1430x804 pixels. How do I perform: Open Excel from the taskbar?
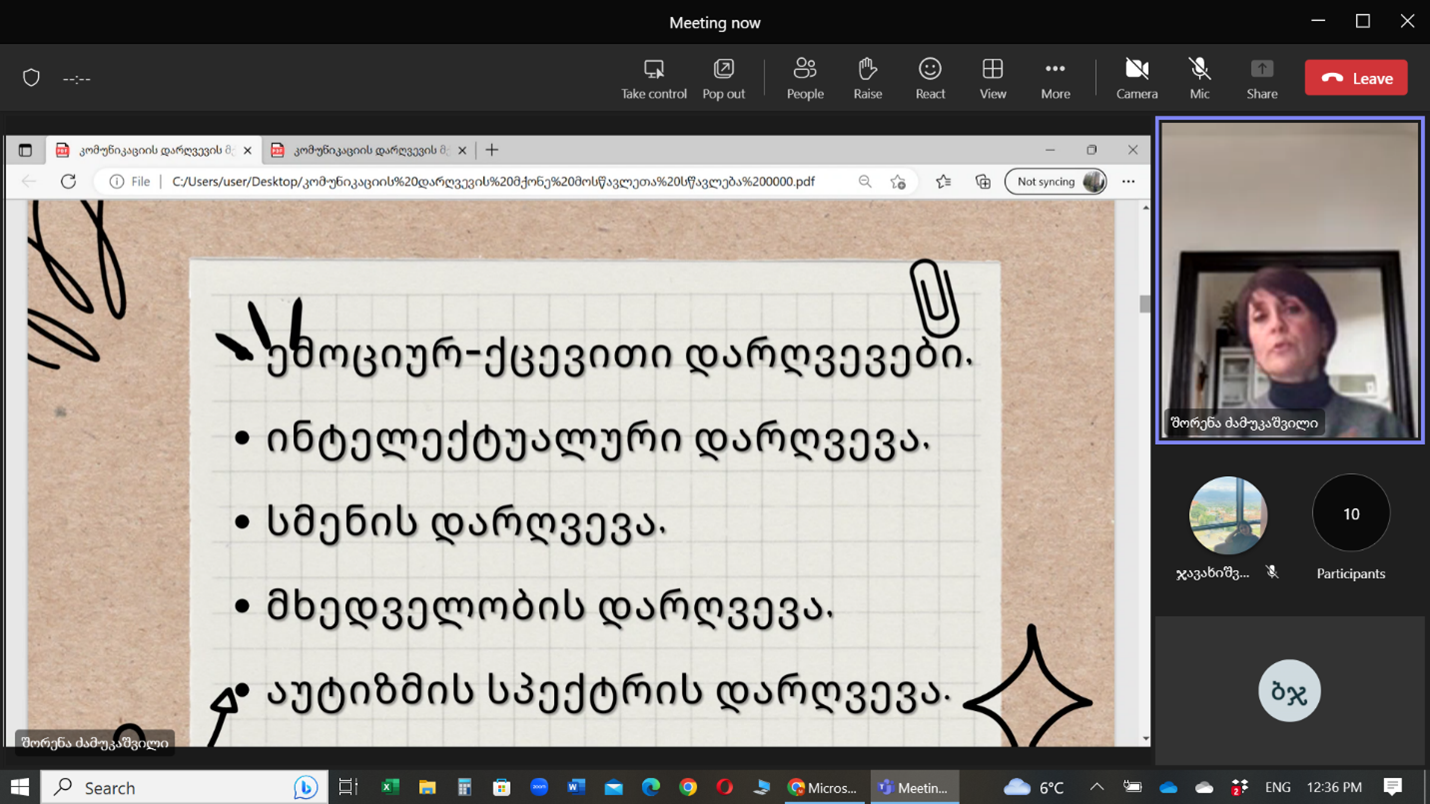[x=390, y=788]
